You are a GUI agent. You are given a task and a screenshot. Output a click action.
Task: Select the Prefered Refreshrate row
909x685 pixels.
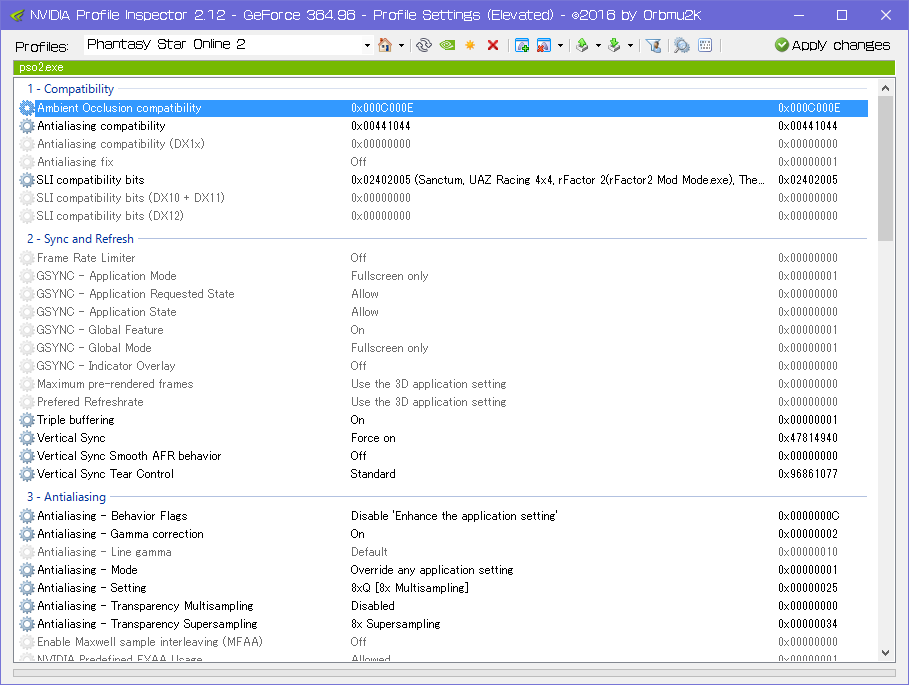(443, 402)
